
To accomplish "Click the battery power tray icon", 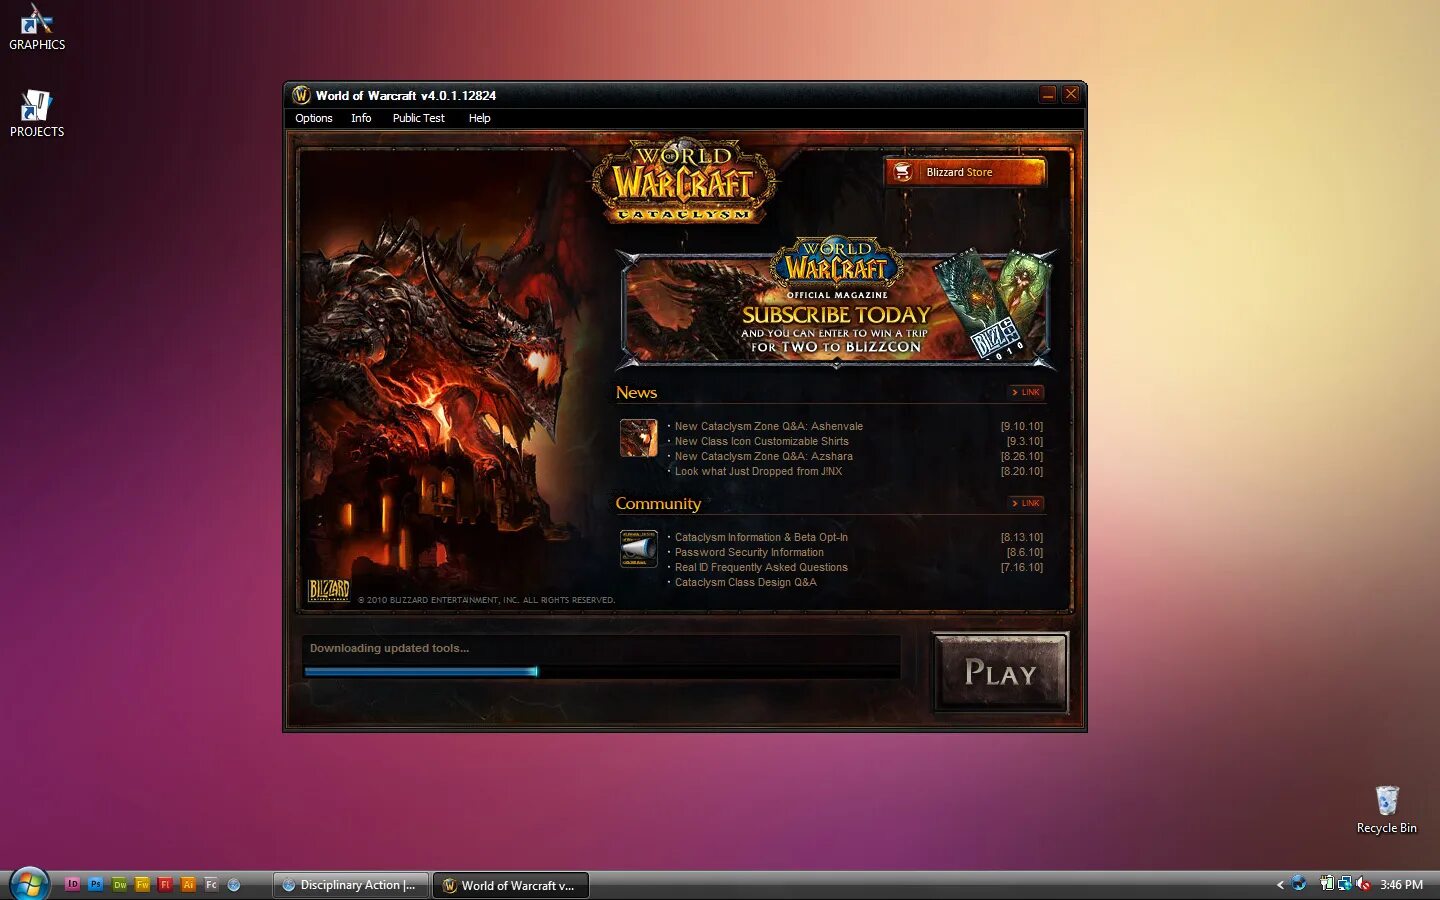I will coord(1327,883).
